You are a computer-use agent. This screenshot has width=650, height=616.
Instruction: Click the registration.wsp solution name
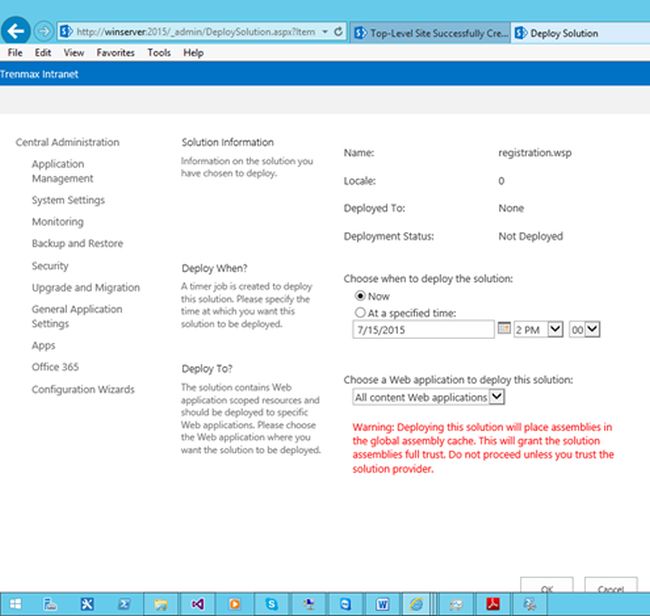[535, 153]
